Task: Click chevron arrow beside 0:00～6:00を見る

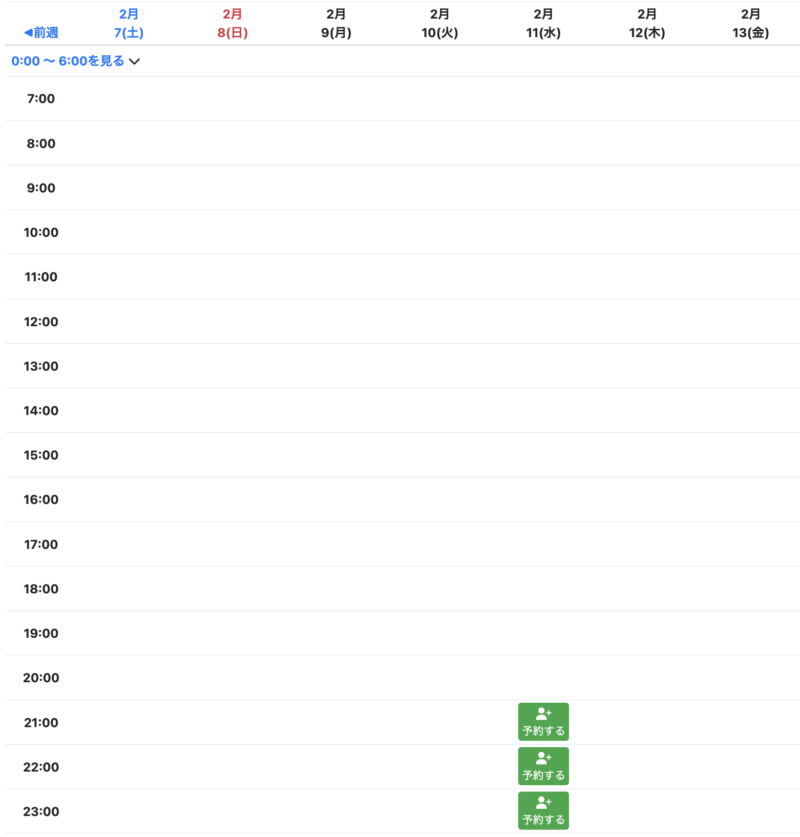Action: point(135,62)
